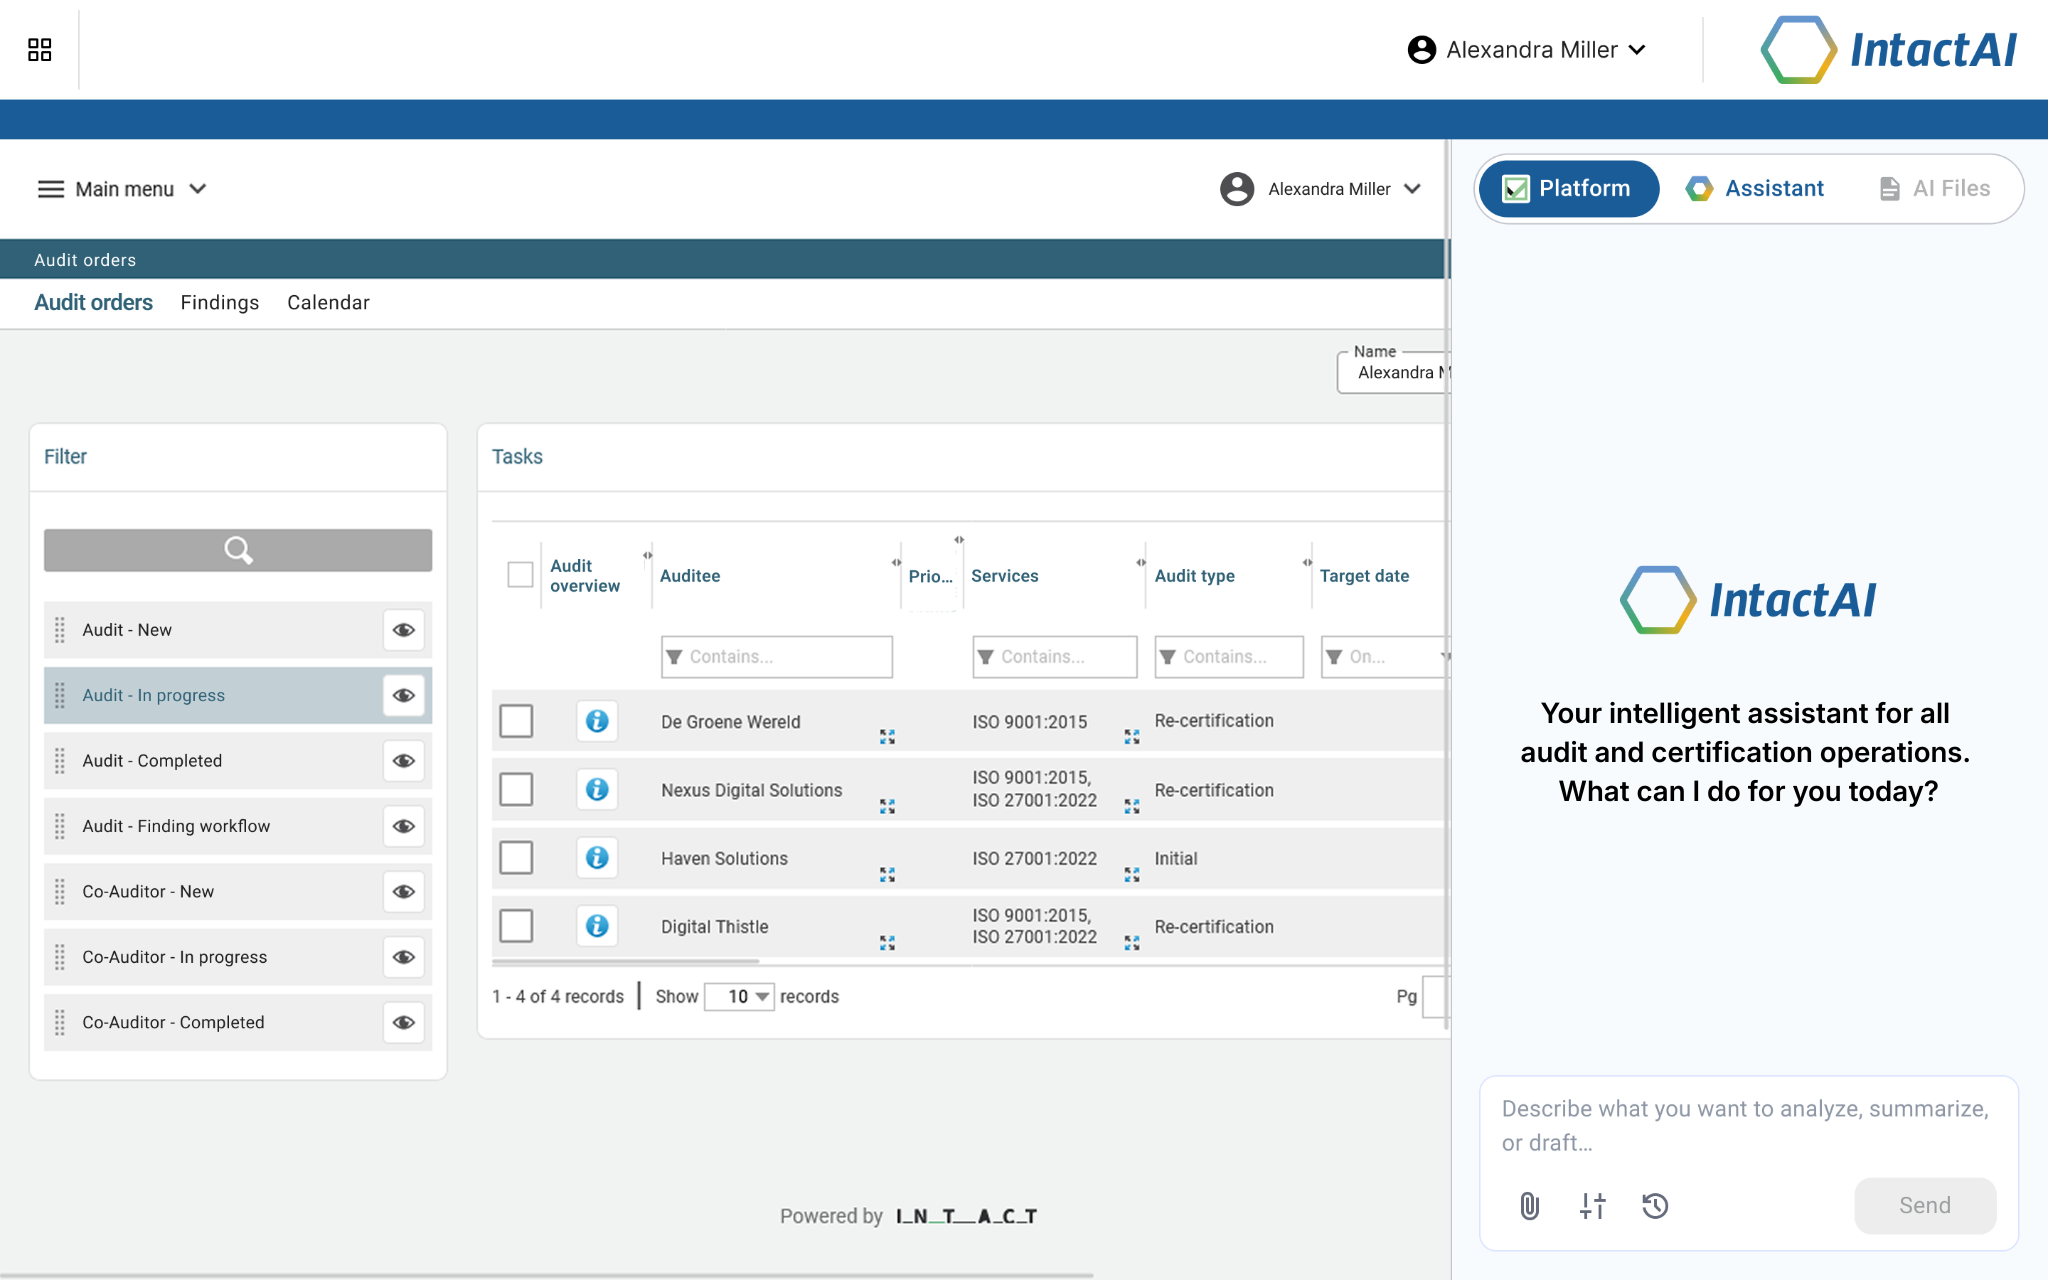Screen dimensions: 2048x1280
Task: Check the Digital Thistle row checkbox
Action: [516, 926]
